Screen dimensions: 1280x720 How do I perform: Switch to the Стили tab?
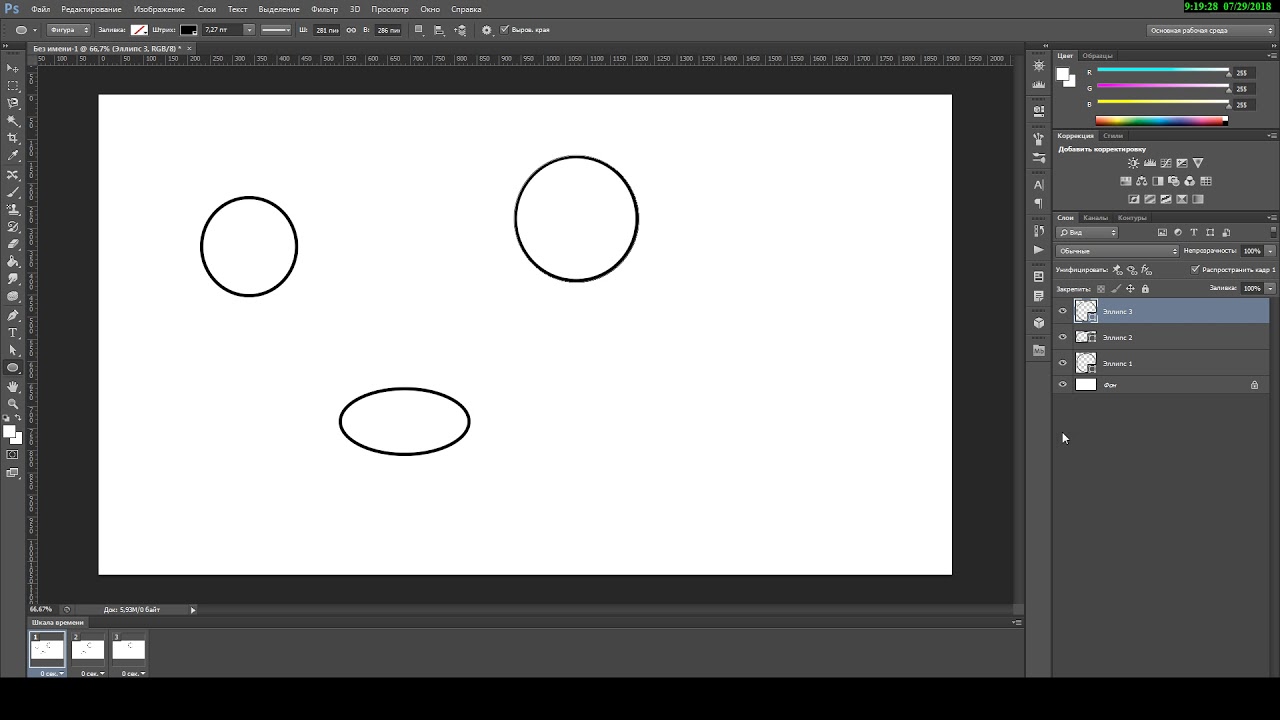pyautogui.click(x=1113, y=136)
